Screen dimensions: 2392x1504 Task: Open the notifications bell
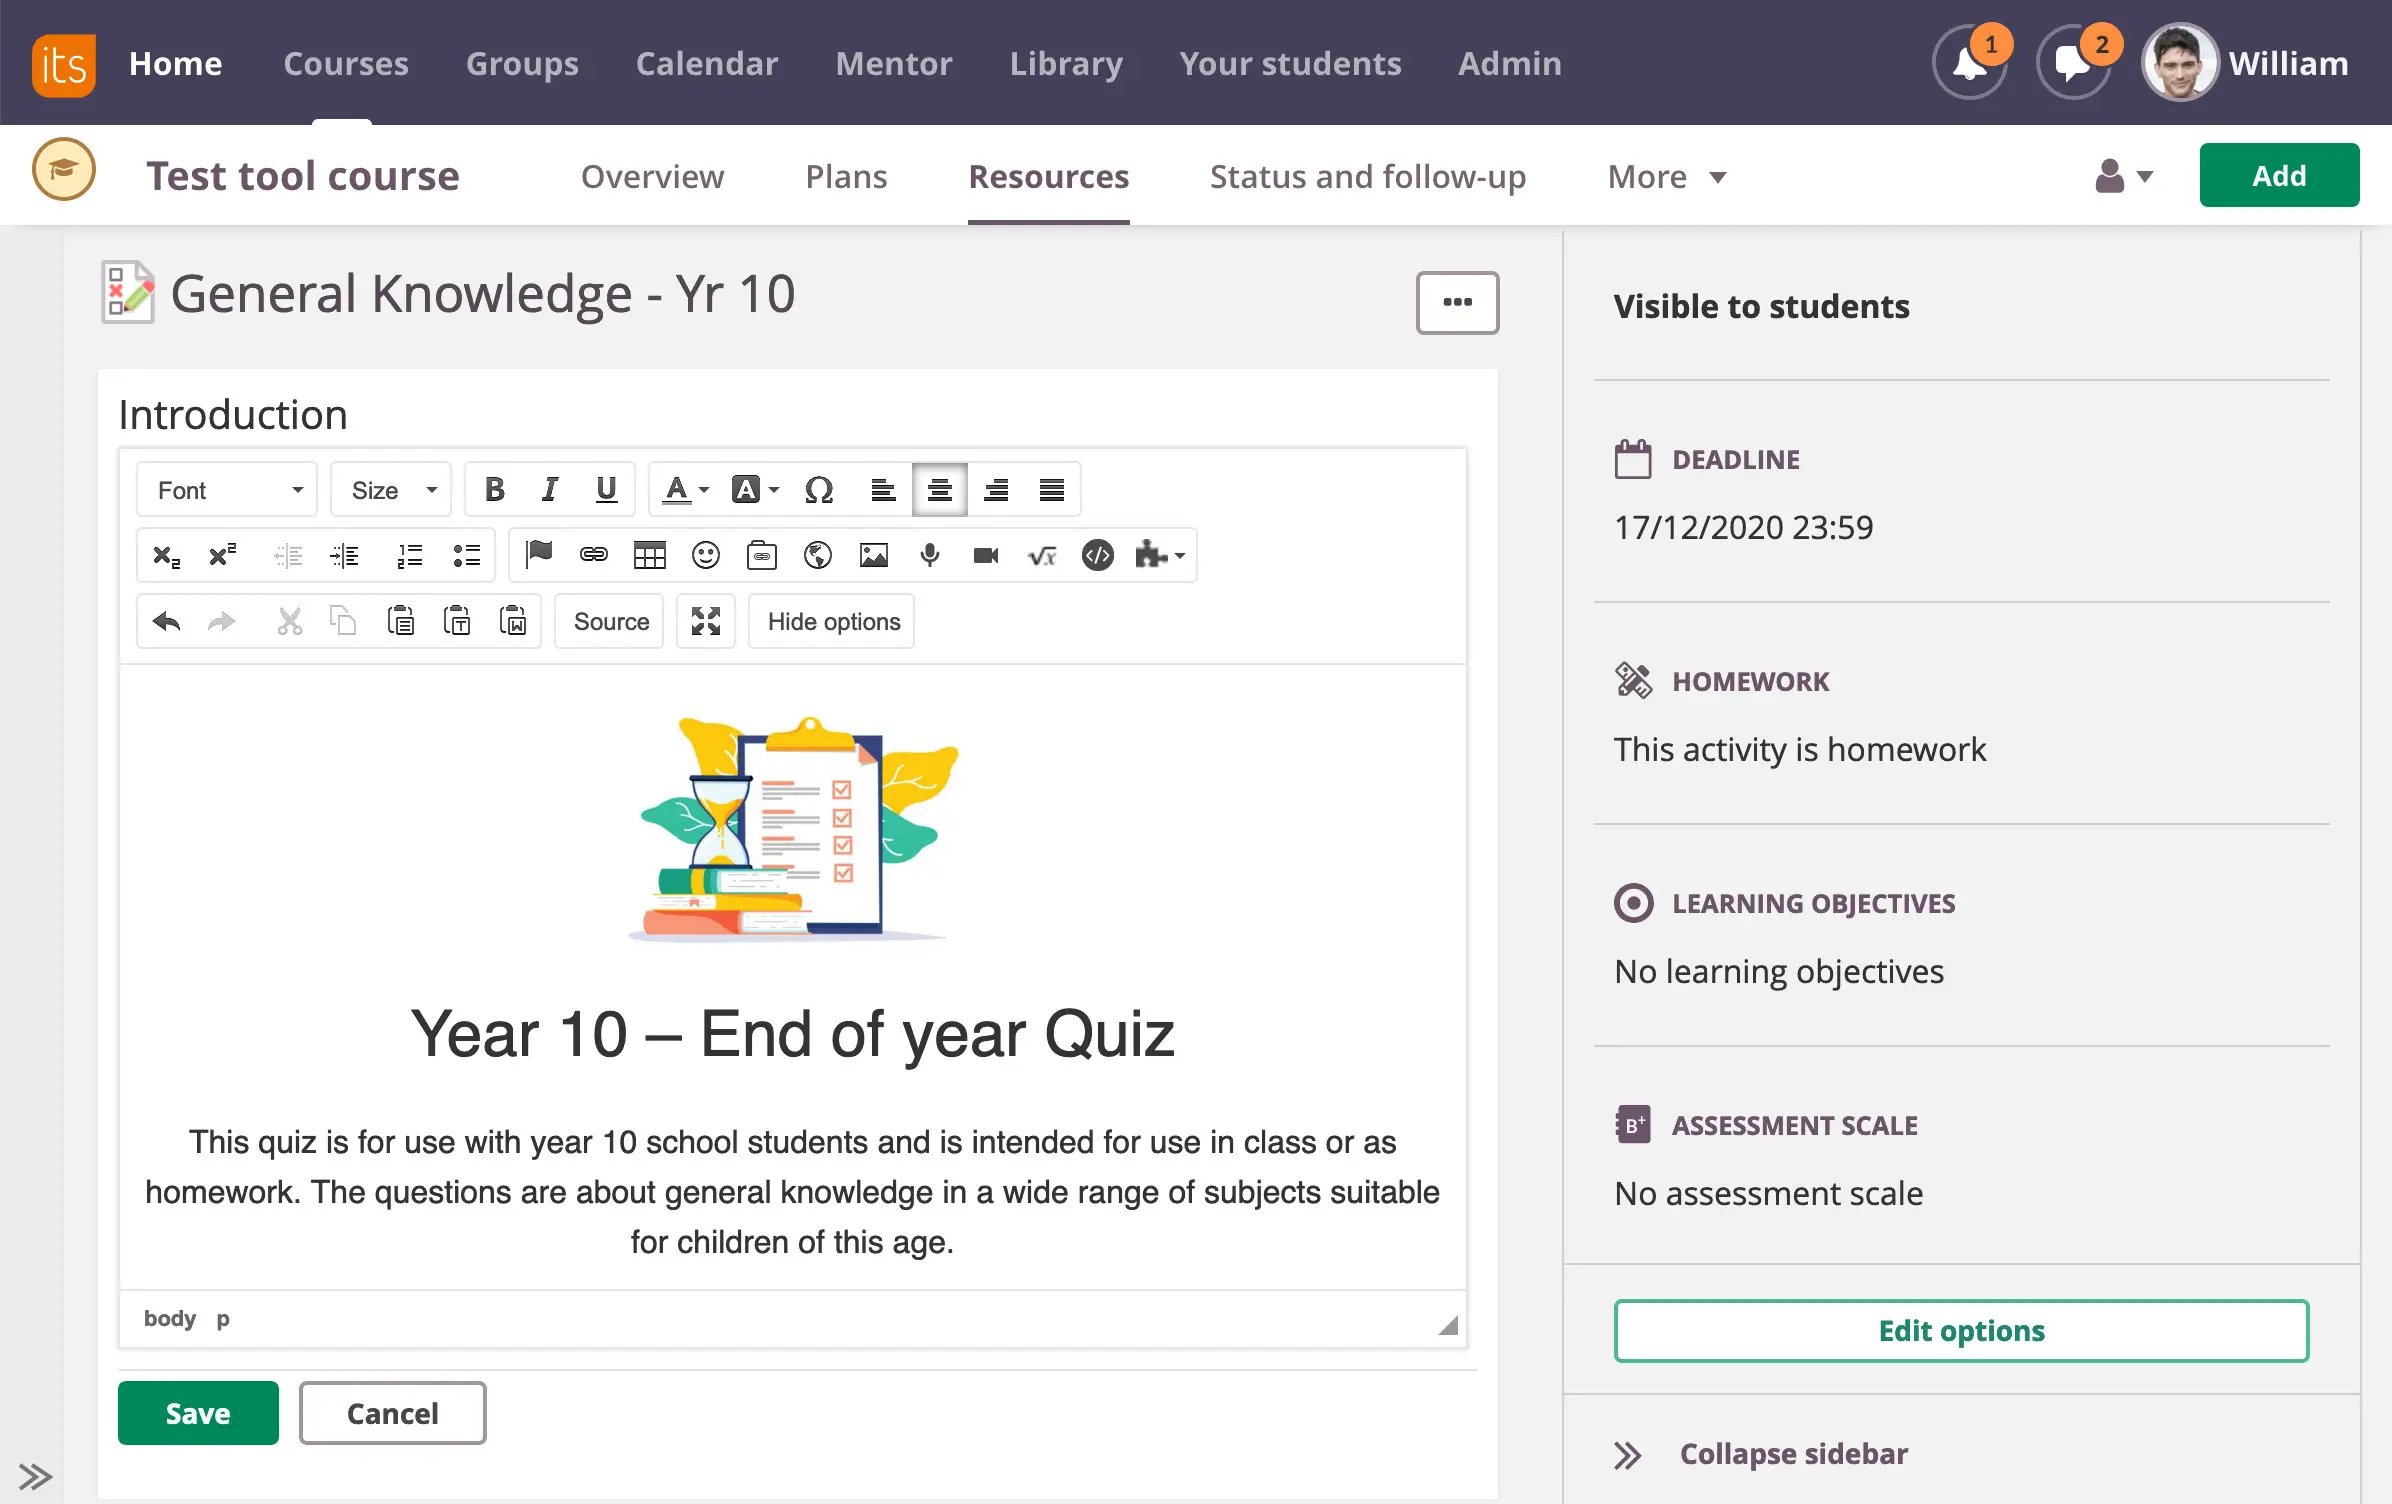pos(1968,63)
